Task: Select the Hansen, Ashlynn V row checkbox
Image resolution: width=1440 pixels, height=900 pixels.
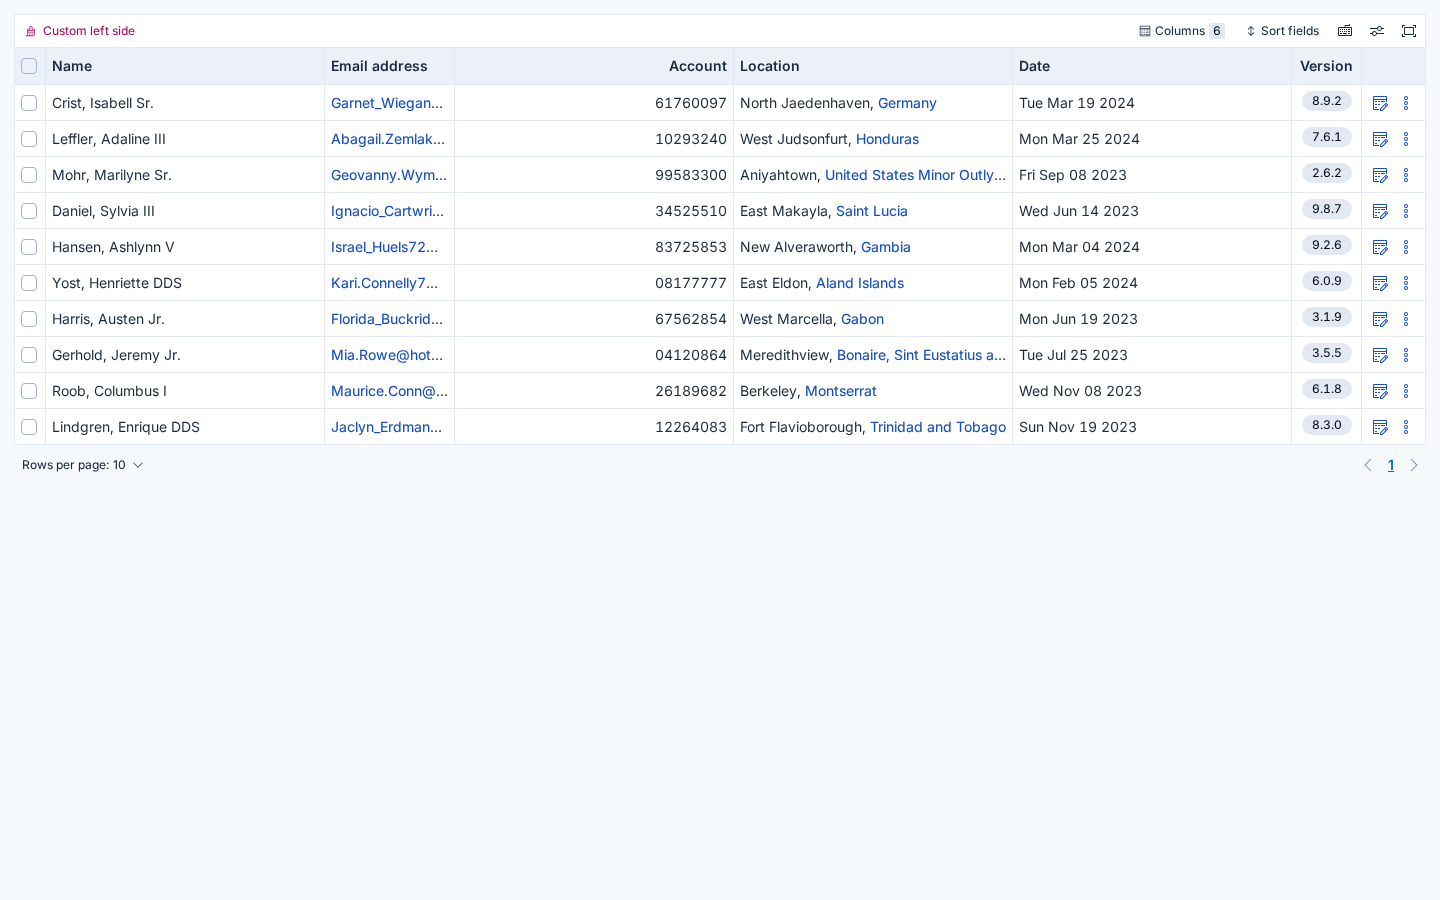Action: click(x=29, y=247)
